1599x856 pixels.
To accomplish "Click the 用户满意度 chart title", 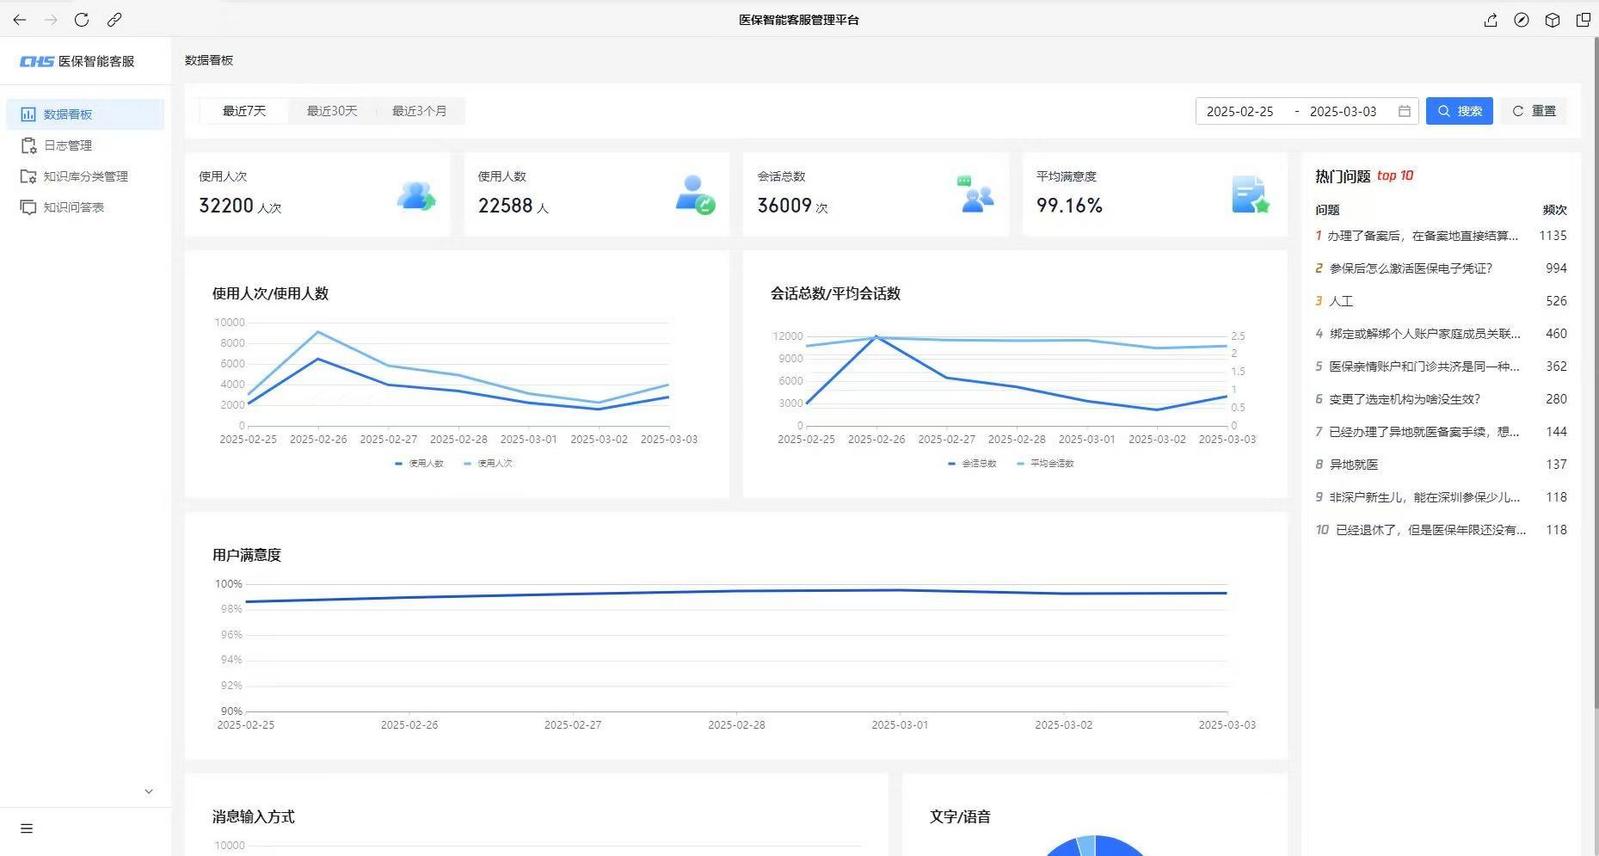I will (246, 555).
